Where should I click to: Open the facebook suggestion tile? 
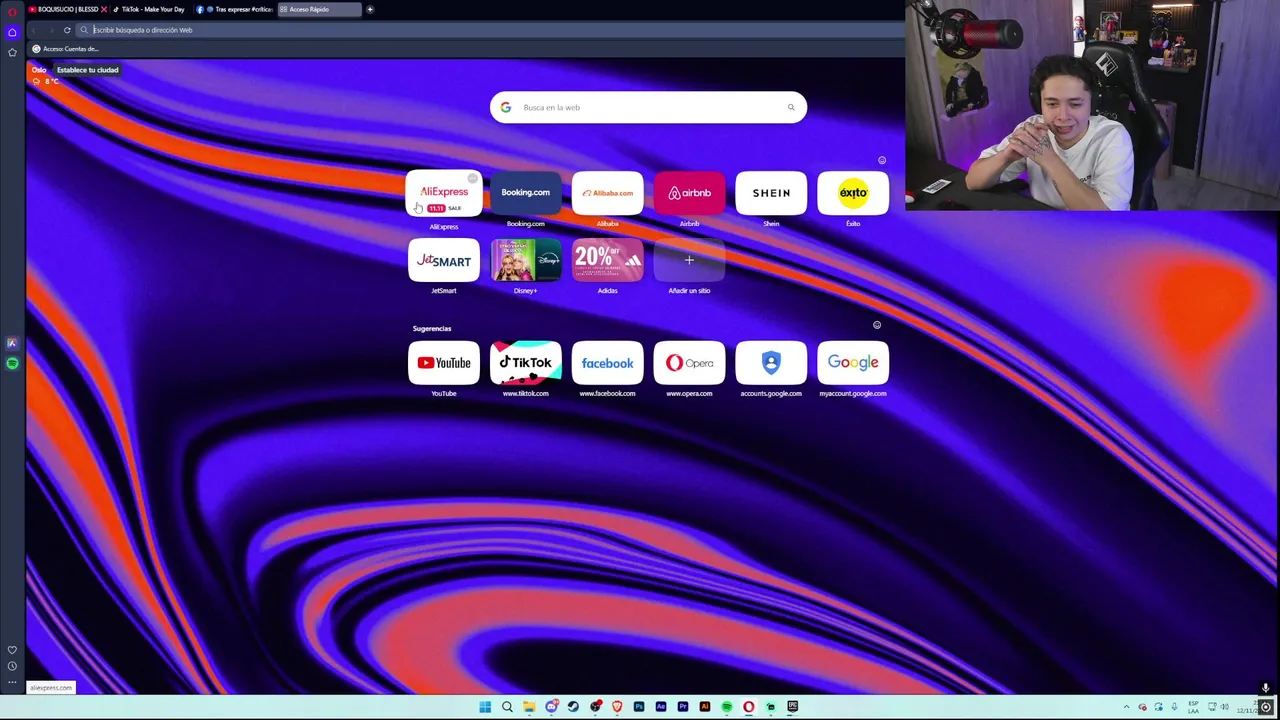[x=608, y=363]
